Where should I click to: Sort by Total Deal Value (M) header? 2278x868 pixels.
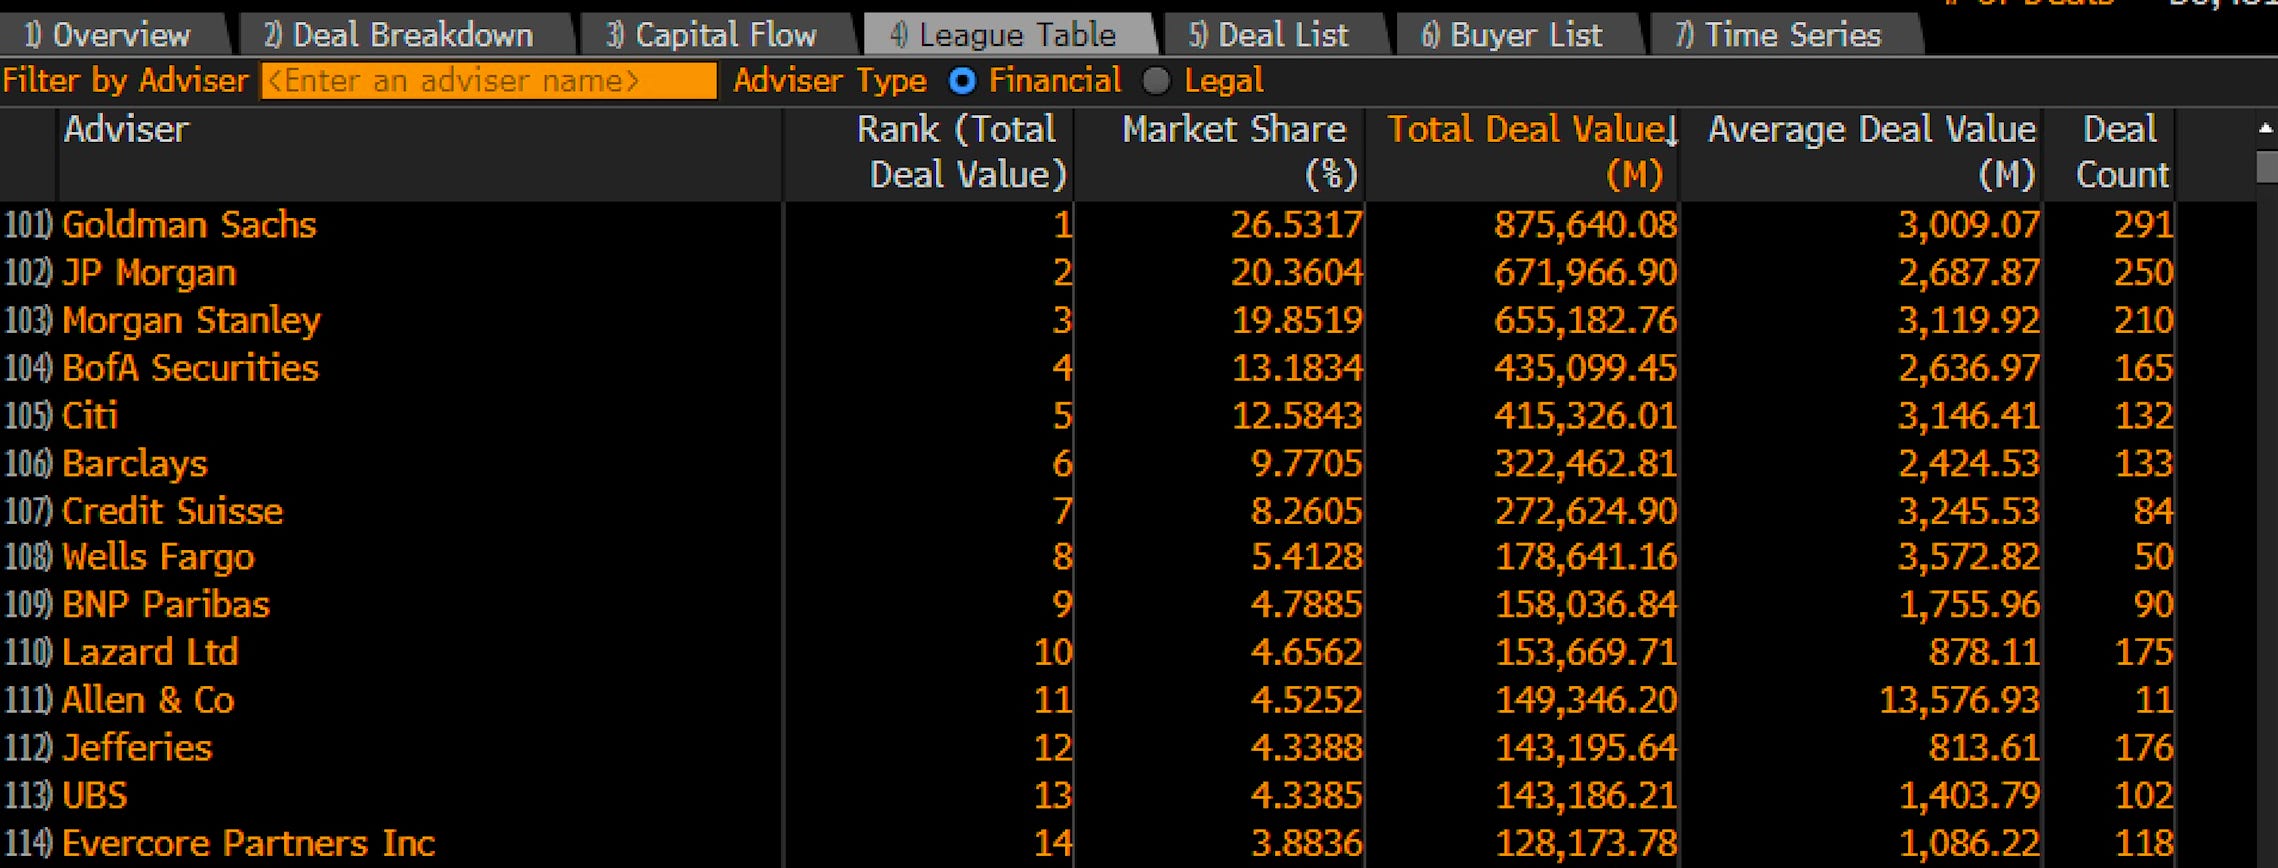pos(1523,152)
